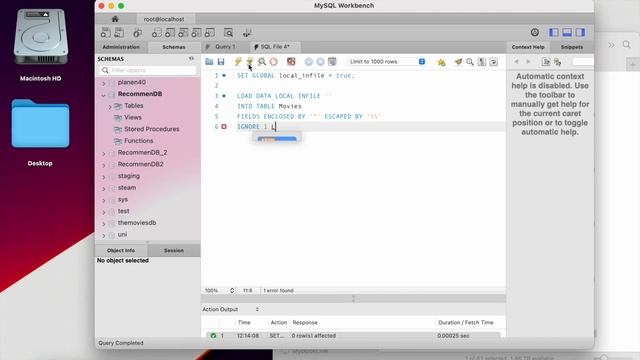Create a new table icon
The image size is (640, 360).
170,33
